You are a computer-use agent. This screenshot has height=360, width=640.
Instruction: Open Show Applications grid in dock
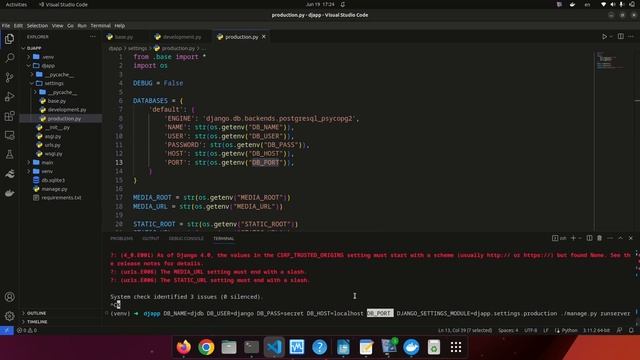click(x=456, y=347)
